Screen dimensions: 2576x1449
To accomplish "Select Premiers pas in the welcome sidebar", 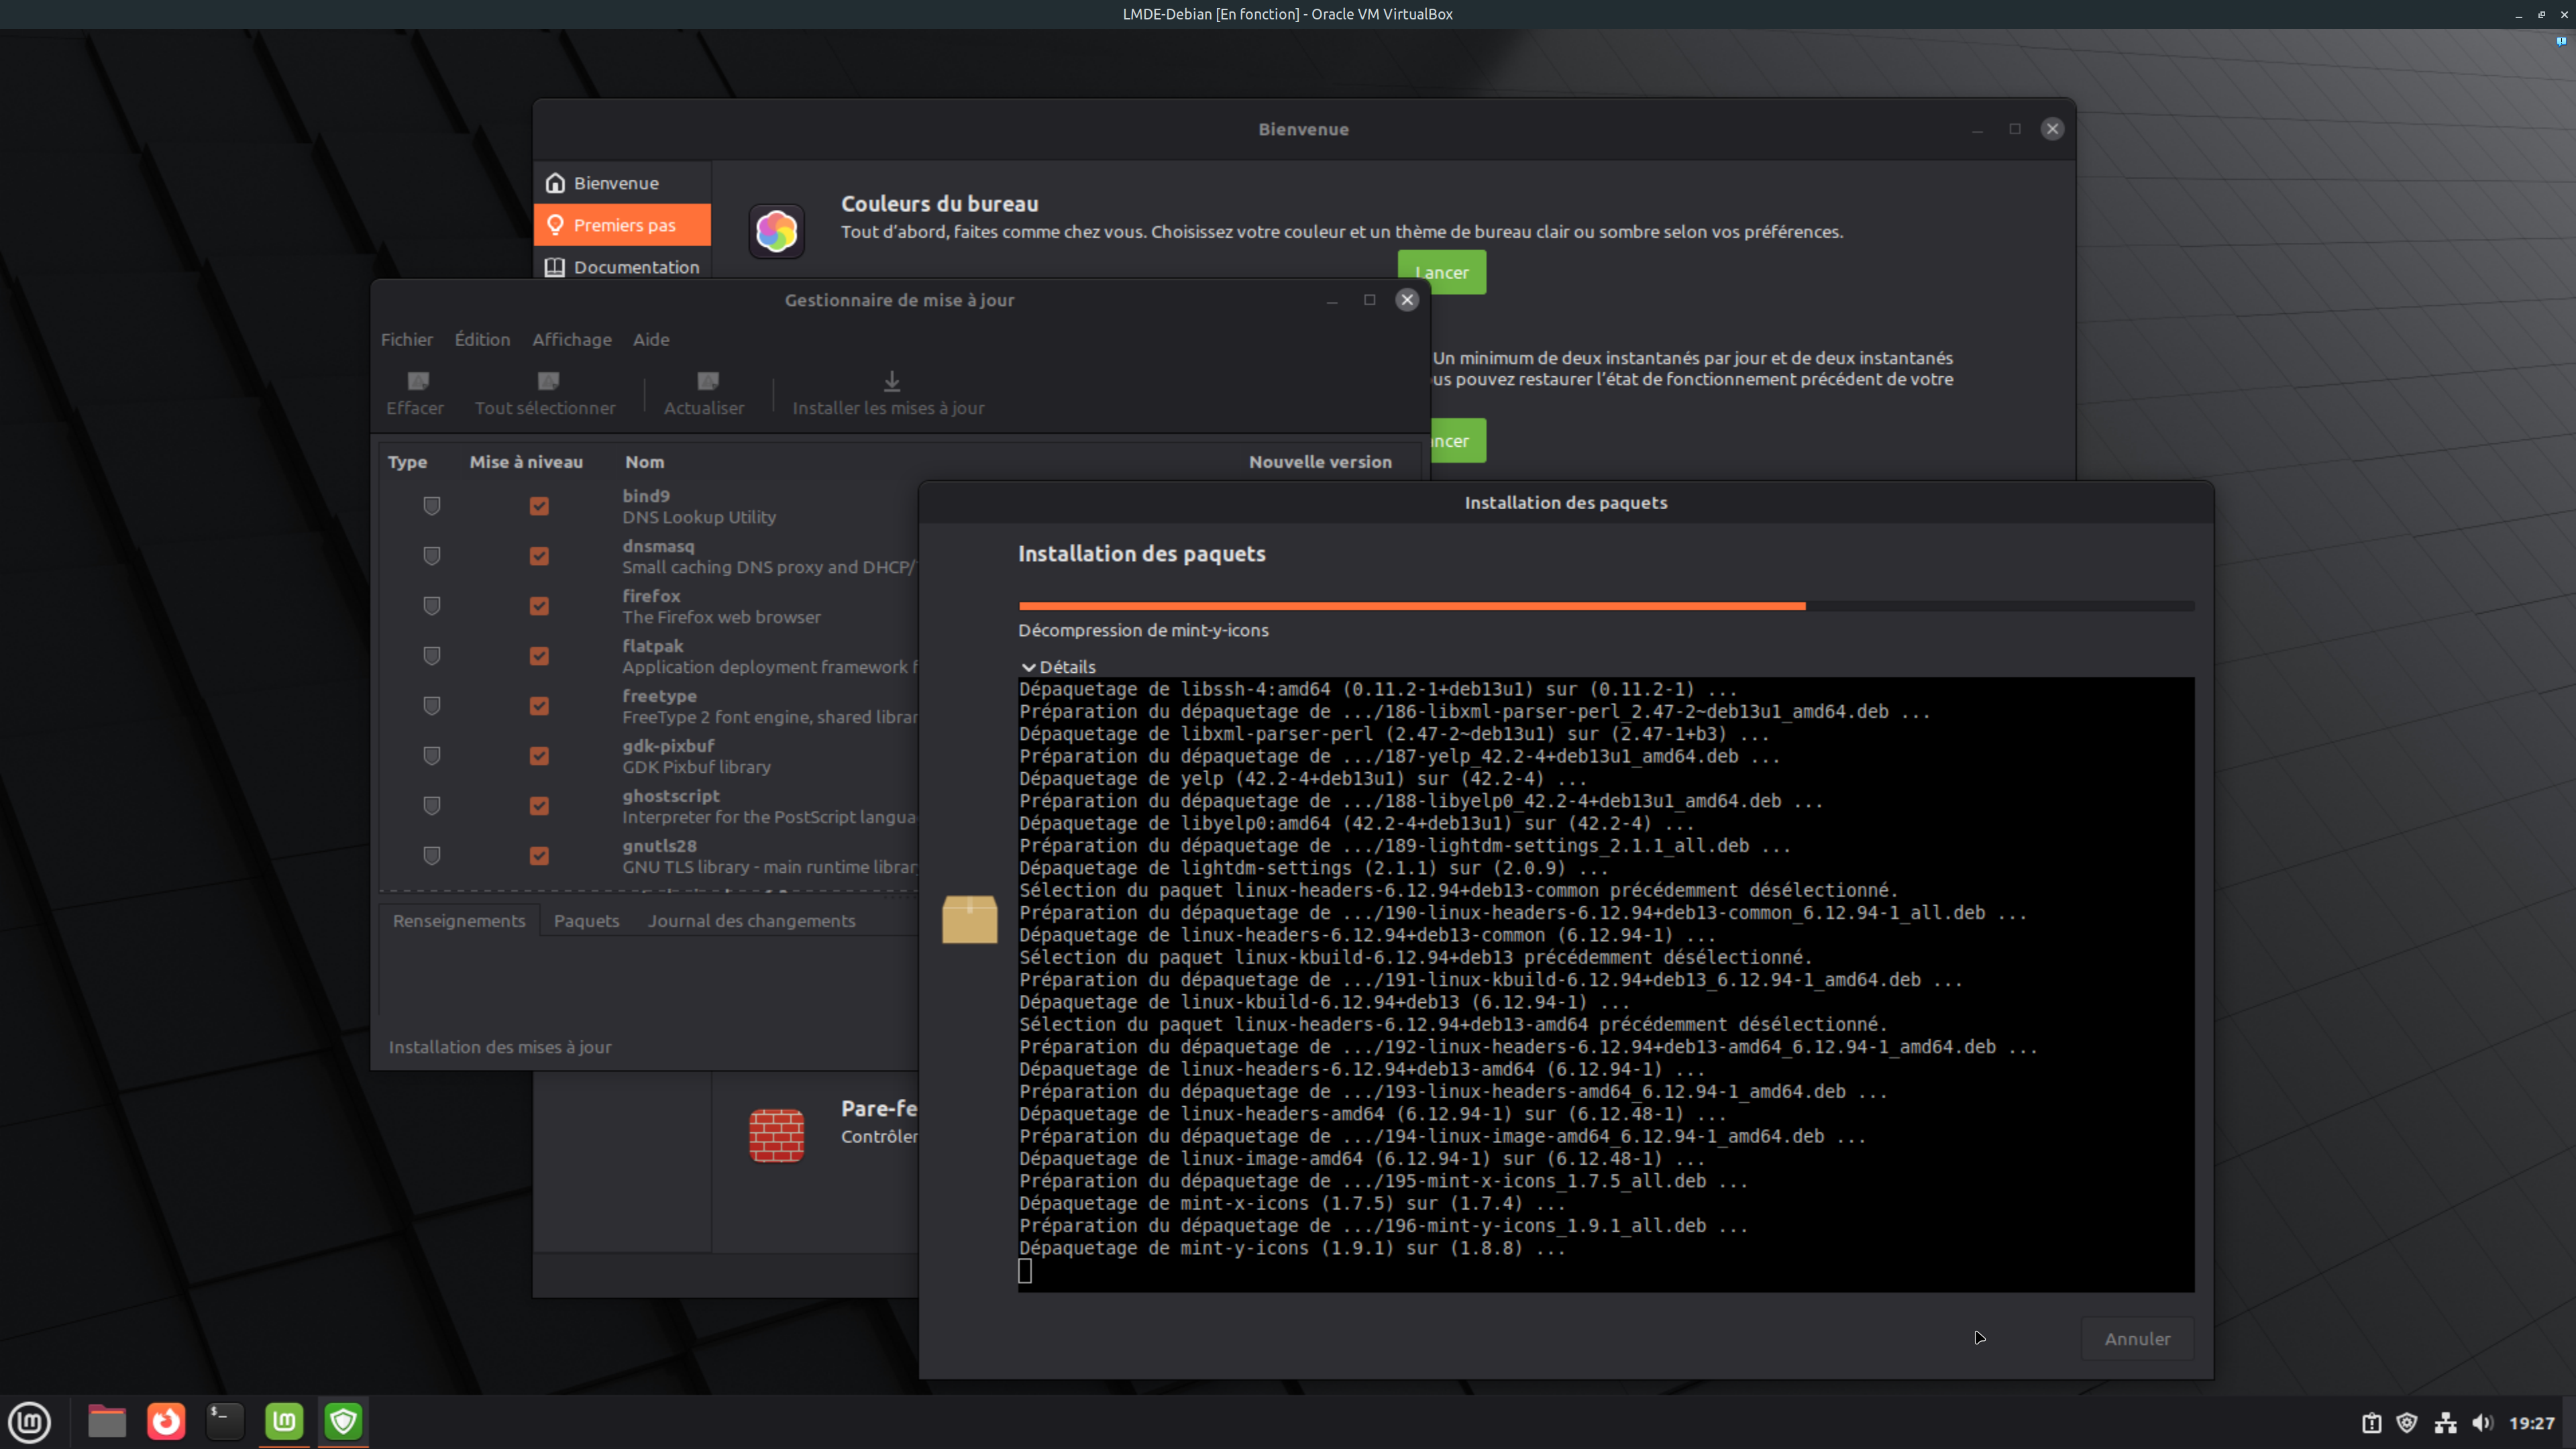I will click(622, 225).
